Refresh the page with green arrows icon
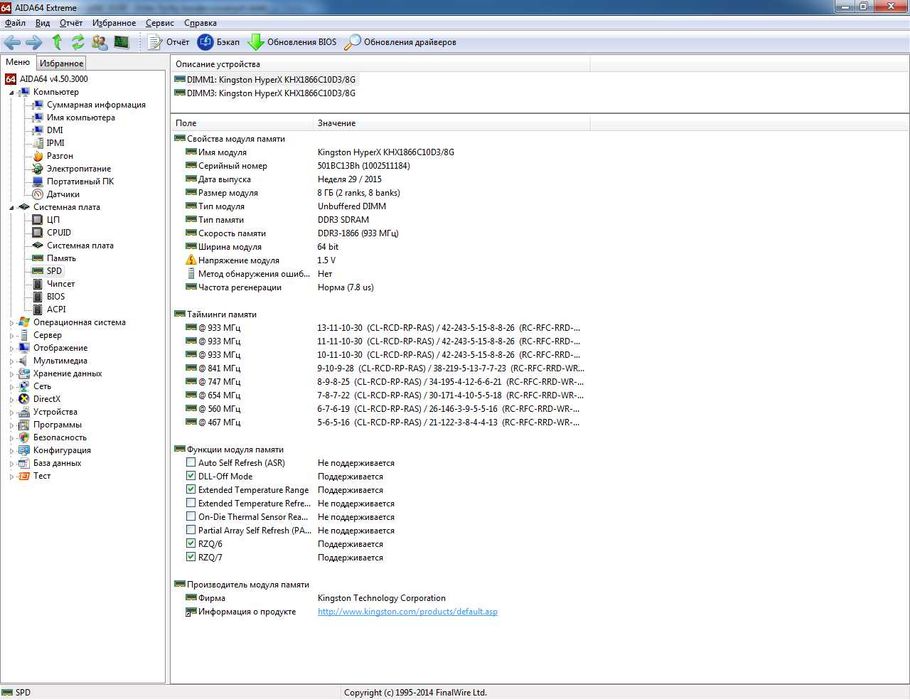 [x=78, y=42]
